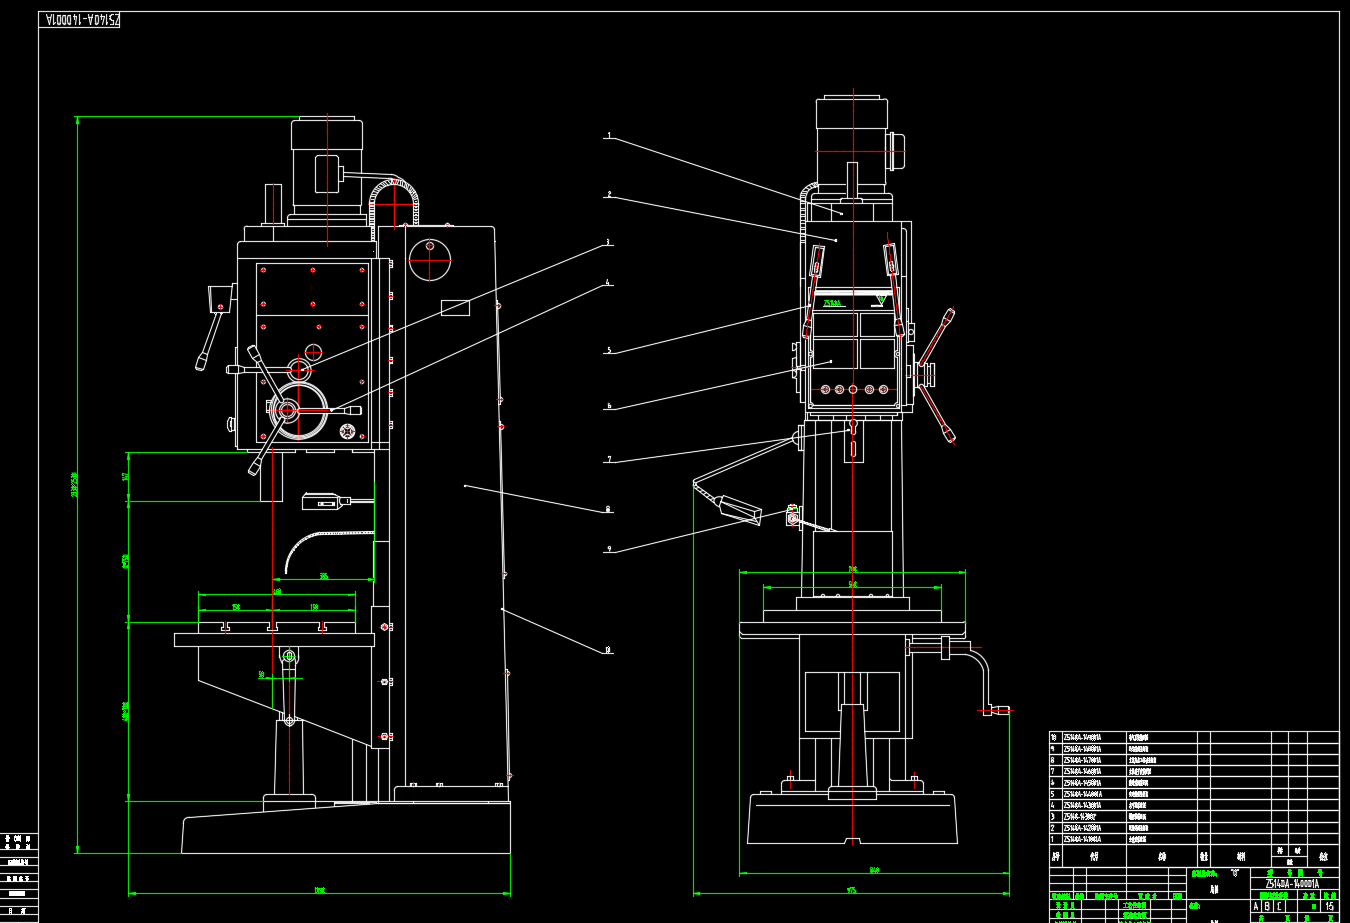Click title block drawing number ZS140A-140001A

point(1294,884)
